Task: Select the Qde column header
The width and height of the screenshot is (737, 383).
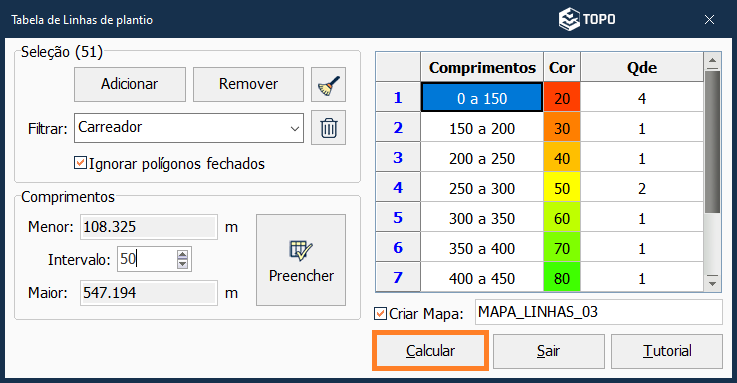Action: [x=642, y=67]
